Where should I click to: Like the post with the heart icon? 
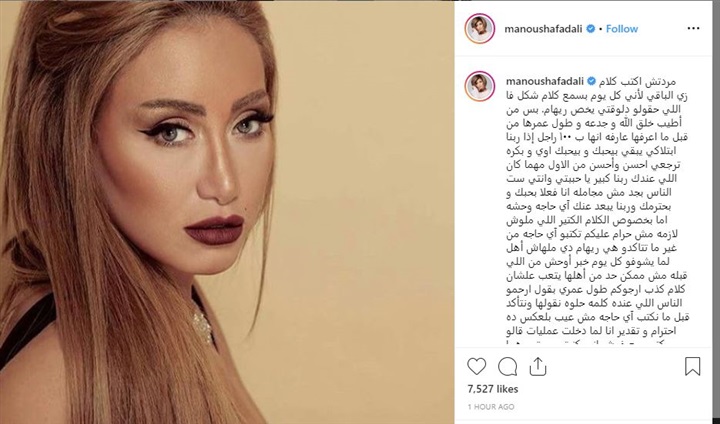click(x=476, y=367)
